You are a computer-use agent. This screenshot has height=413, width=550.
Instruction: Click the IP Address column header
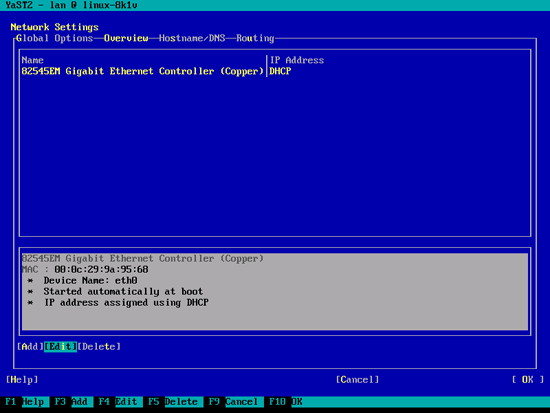297,60
